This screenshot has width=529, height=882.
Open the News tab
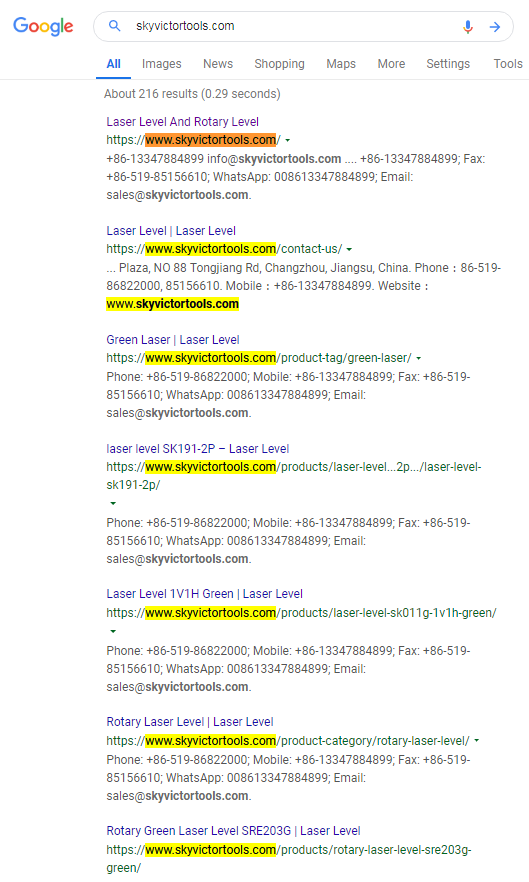[x=218, y=64]
